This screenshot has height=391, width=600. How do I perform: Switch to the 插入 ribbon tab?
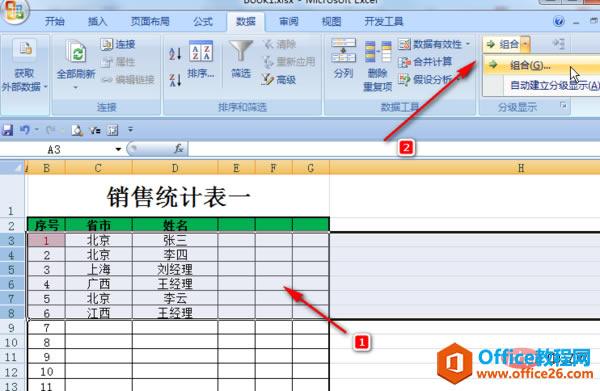coord(97,21)
